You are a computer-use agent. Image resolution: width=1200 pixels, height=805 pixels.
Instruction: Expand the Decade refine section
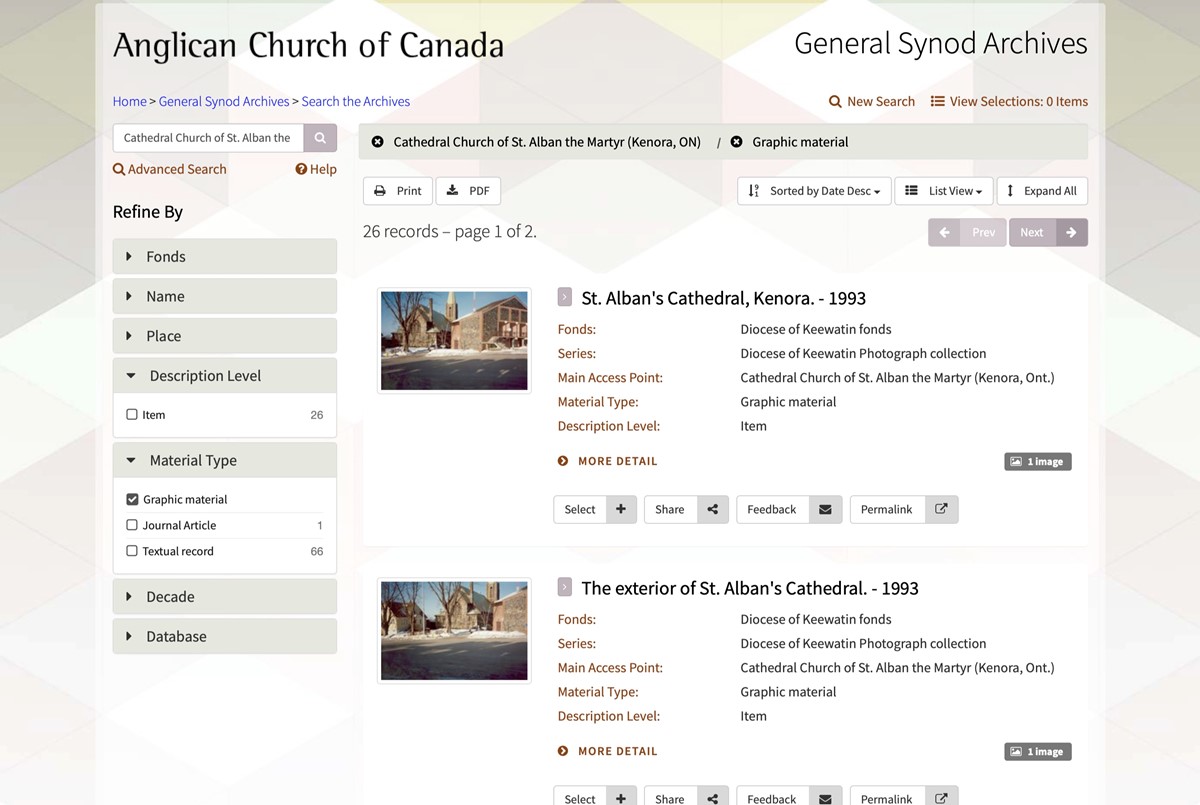[225, 596]
